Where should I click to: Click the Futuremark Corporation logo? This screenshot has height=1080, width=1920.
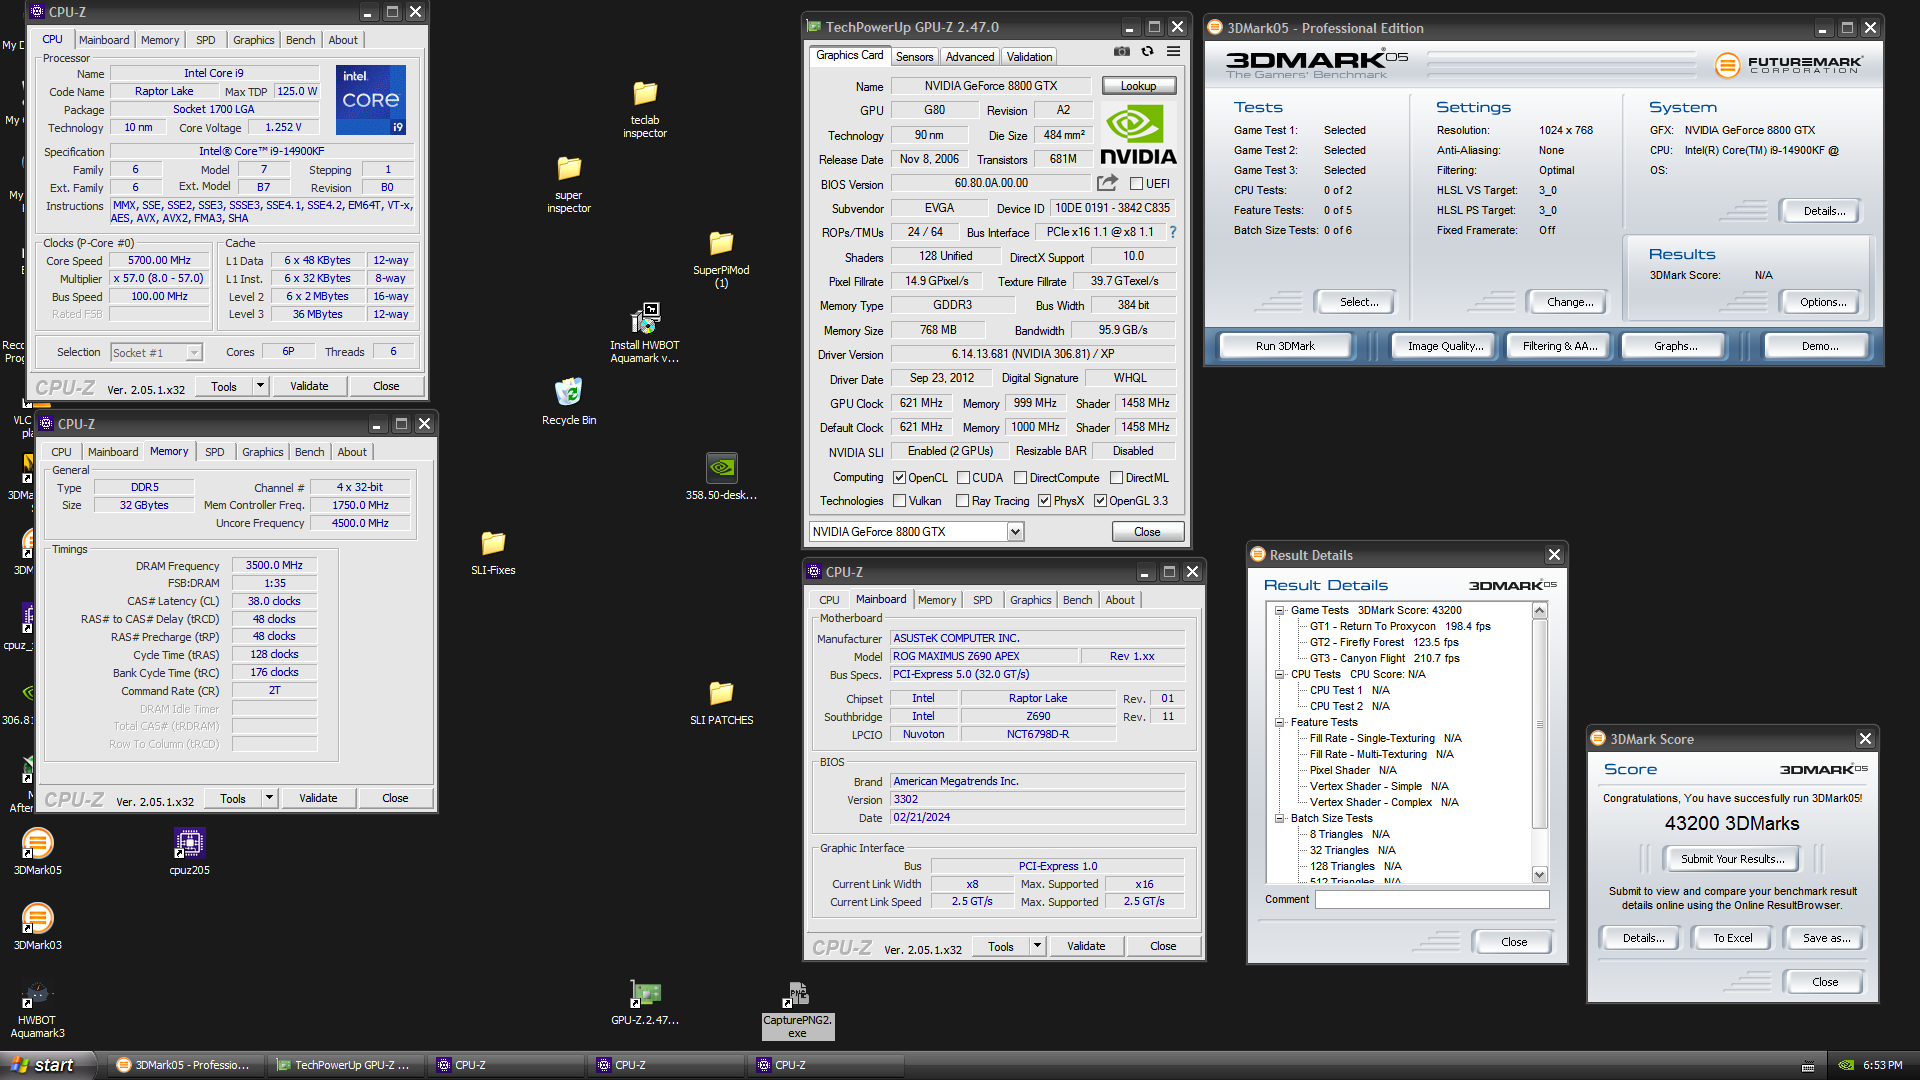tap(1788, 65)
